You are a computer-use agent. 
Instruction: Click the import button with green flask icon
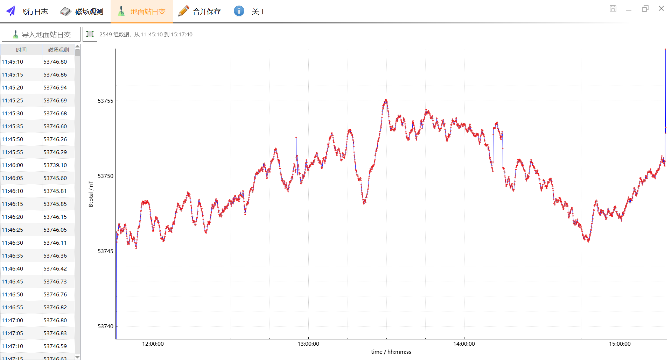coord(40,34)
